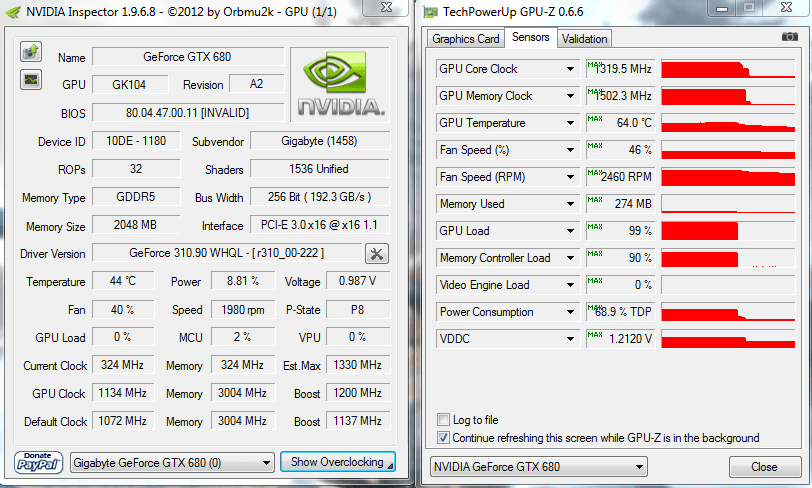The width and height of the screenshot is (812, 488).
Task: Click the 1980 rpm Speed value
Action: [x=243, y=310]
